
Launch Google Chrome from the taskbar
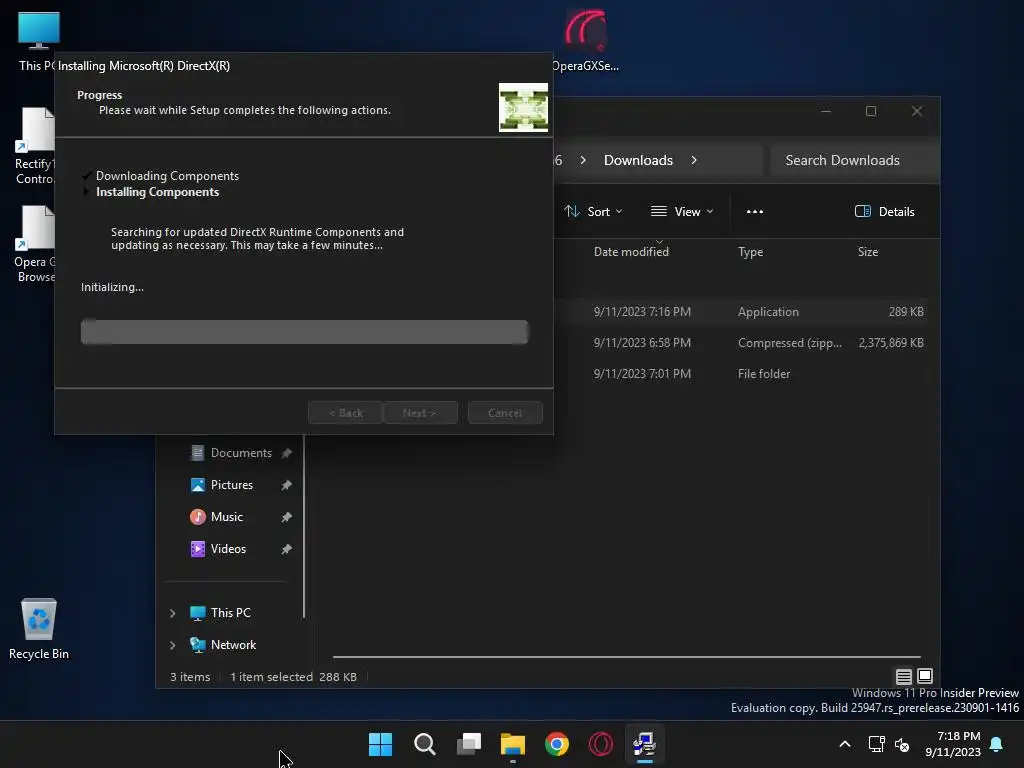point(557,744)
